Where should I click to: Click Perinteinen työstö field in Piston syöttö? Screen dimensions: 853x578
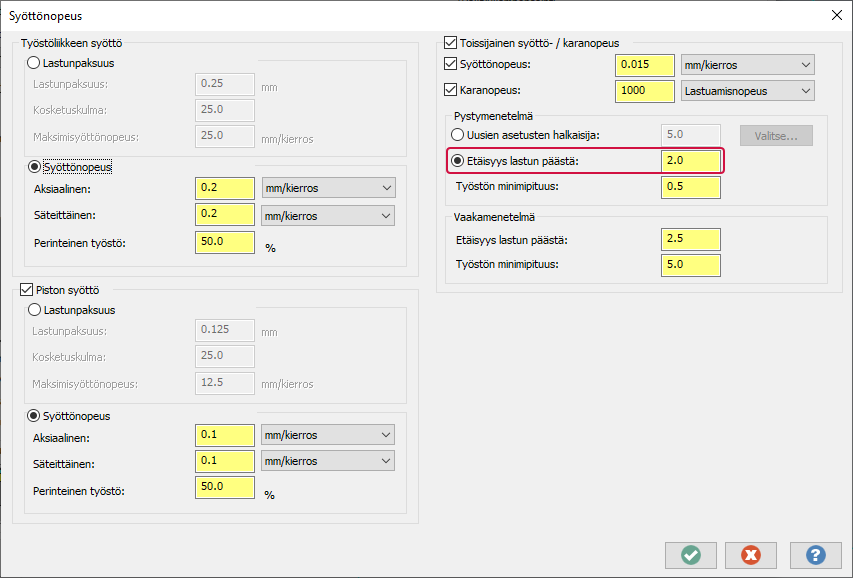[225, 488]
